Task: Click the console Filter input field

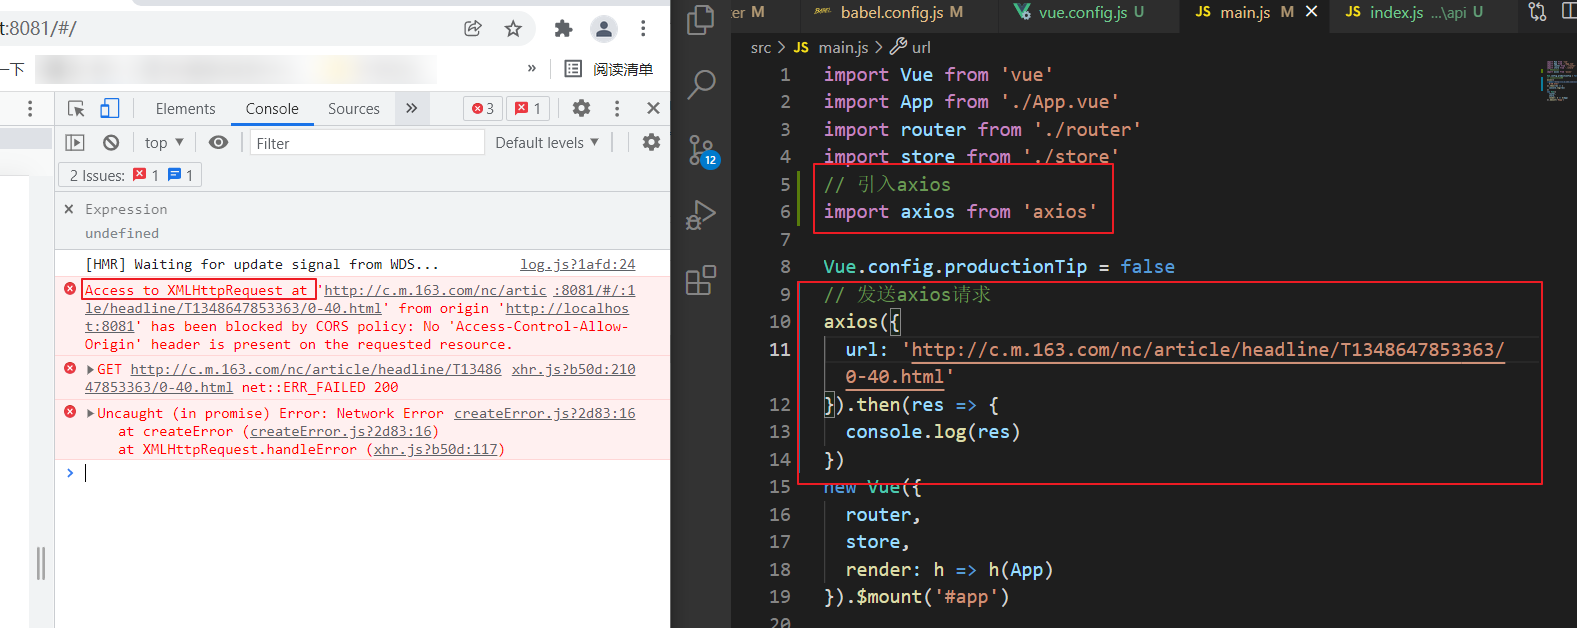Action: tap(366, 143)
